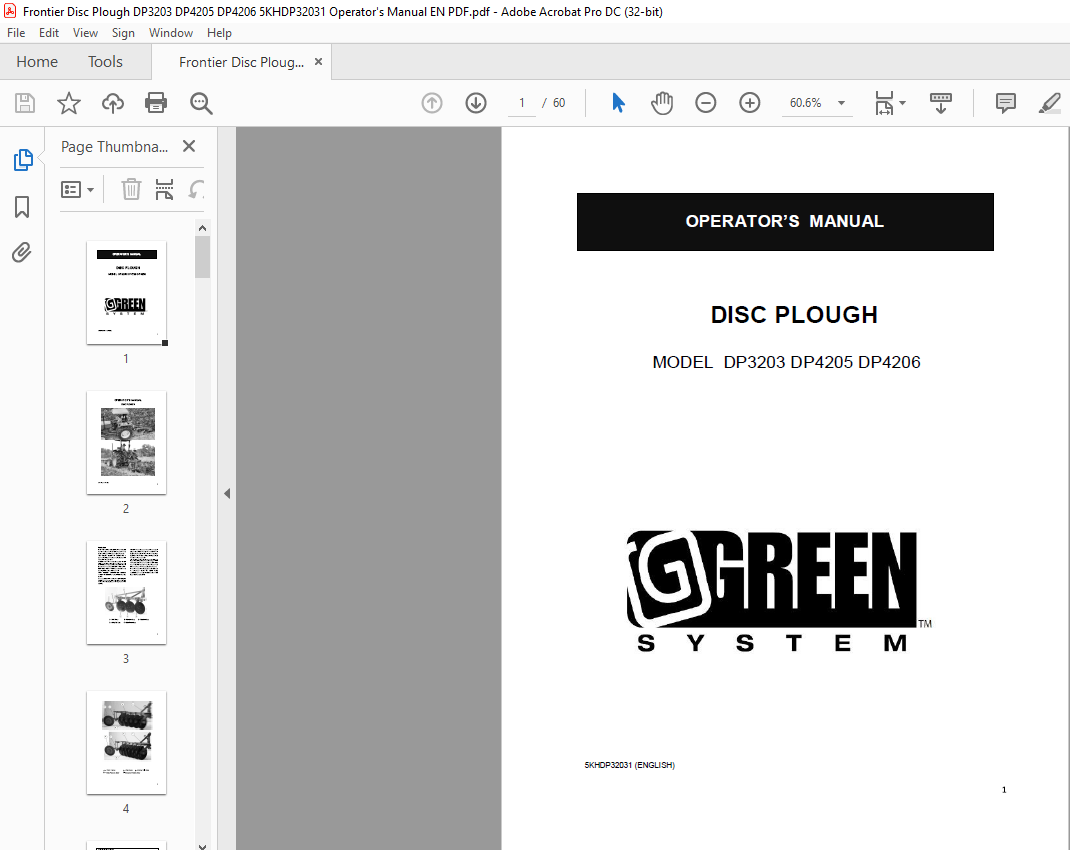The image size is (1070, 850).
Task: Close the Page Thumbnails panel
Action: pos(189,146)
